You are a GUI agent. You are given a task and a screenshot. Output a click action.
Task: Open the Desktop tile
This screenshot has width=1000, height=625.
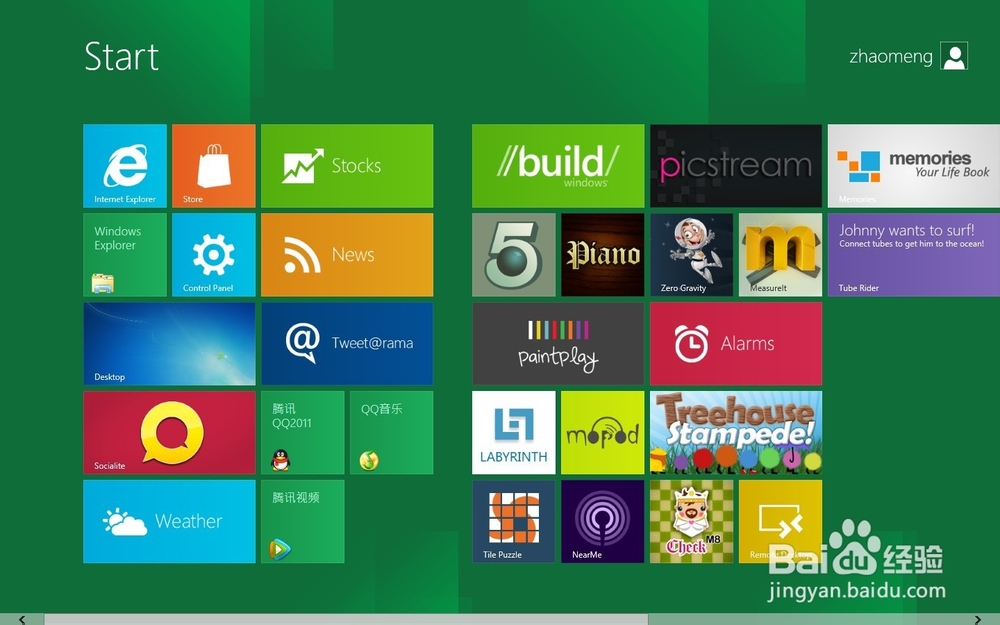(x=169, y=344)
